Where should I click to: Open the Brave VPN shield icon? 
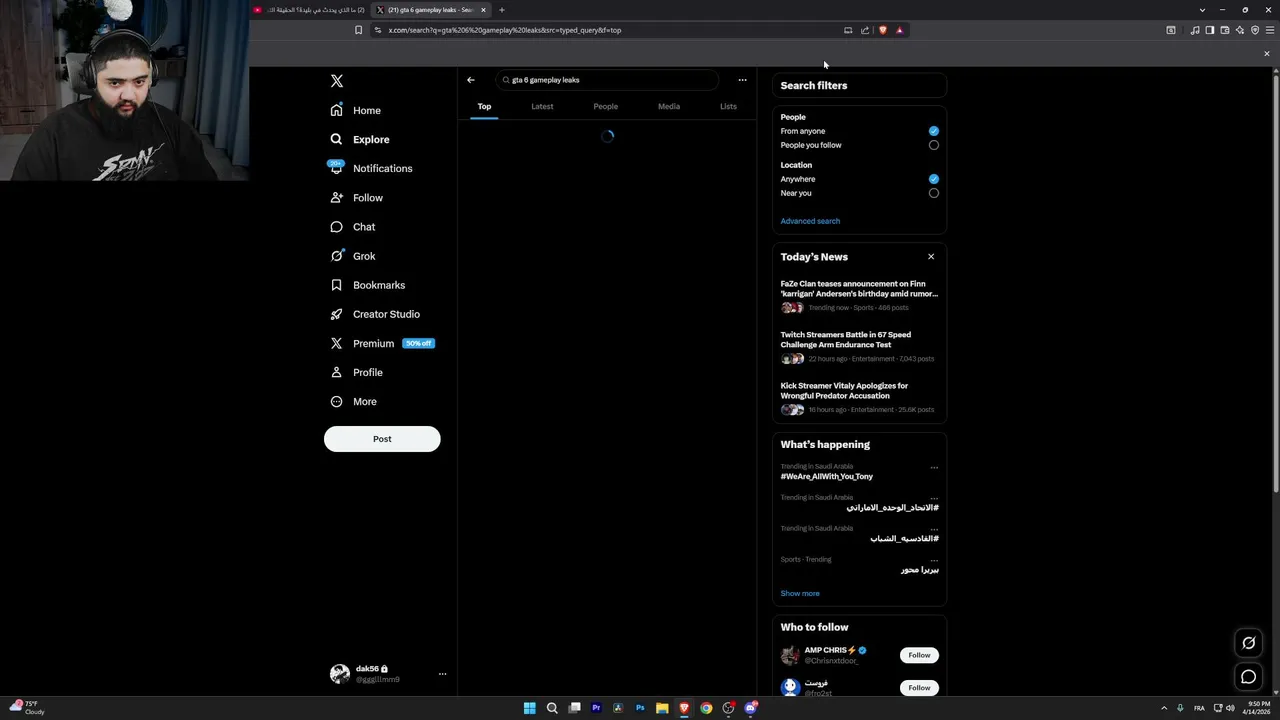[x=1255, y=30]
